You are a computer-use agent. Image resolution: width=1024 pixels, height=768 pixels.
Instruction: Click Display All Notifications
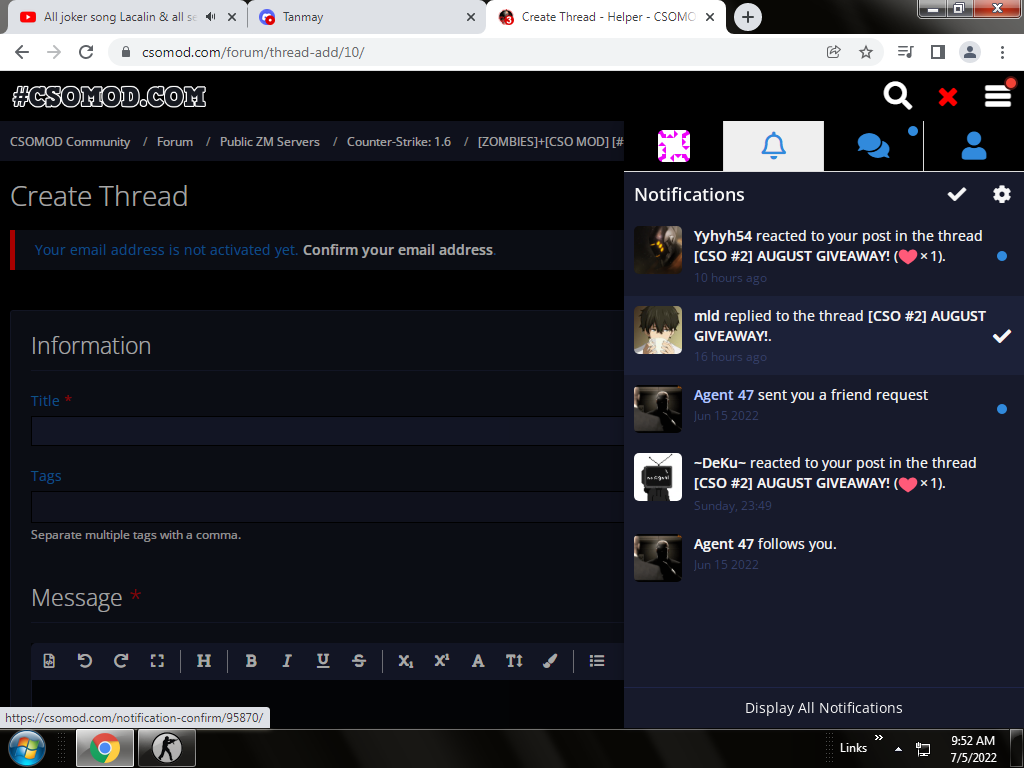(x=823, y=708)
